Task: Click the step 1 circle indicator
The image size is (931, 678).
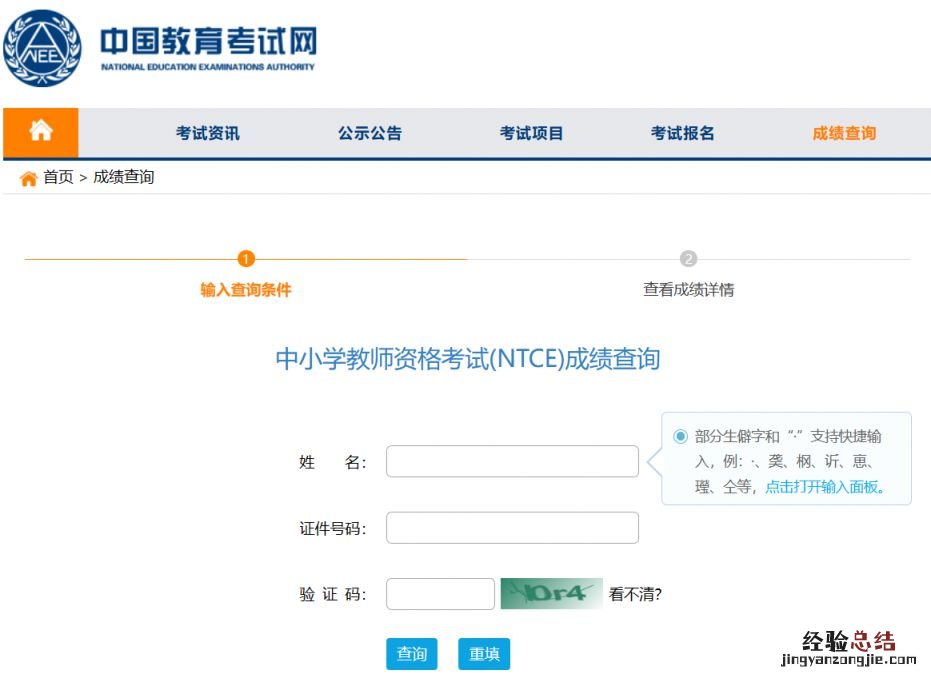Action: click(x=246, y=259)
